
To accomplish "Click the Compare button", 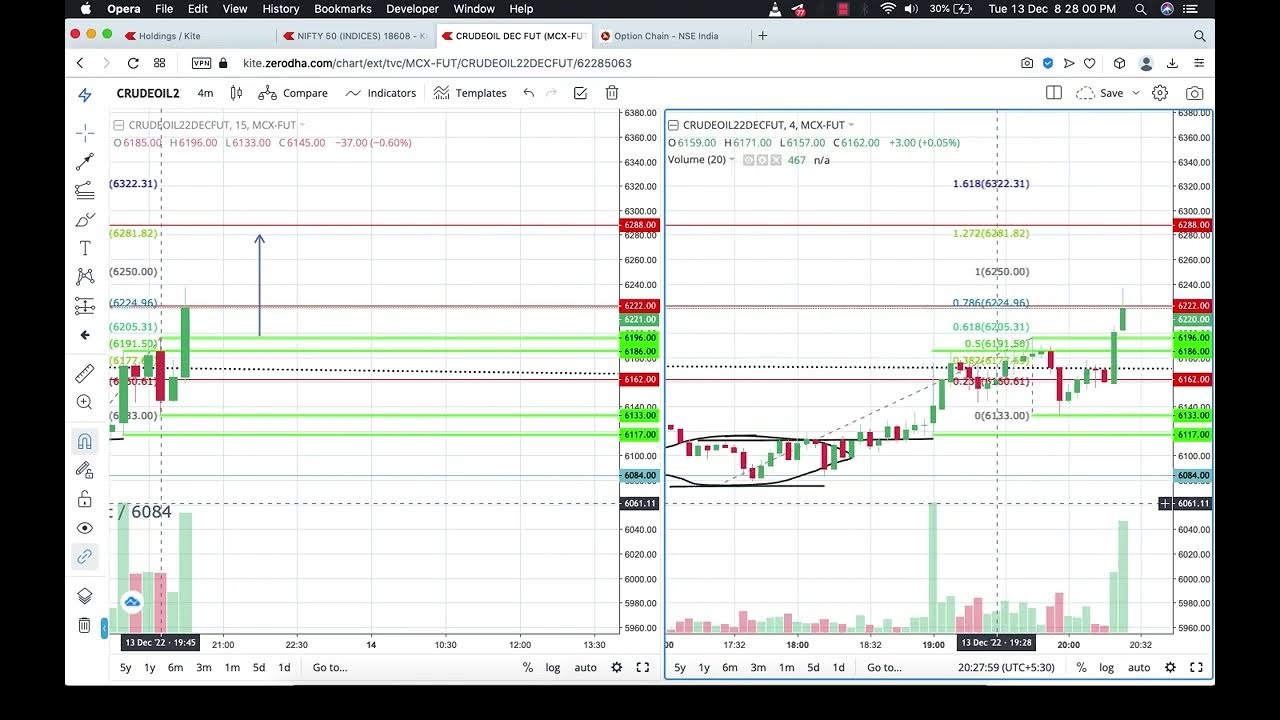I will pyautogui.click(x=293, y=93).
